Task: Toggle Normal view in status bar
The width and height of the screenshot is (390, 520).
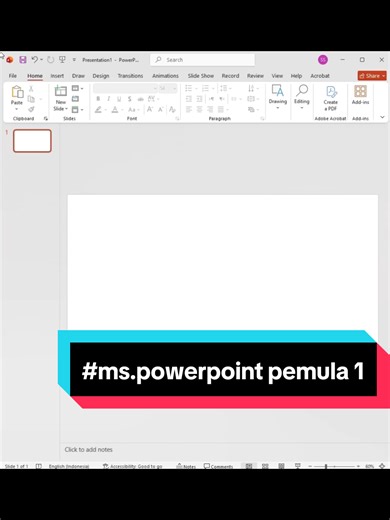Action: [x=249, y=466]
